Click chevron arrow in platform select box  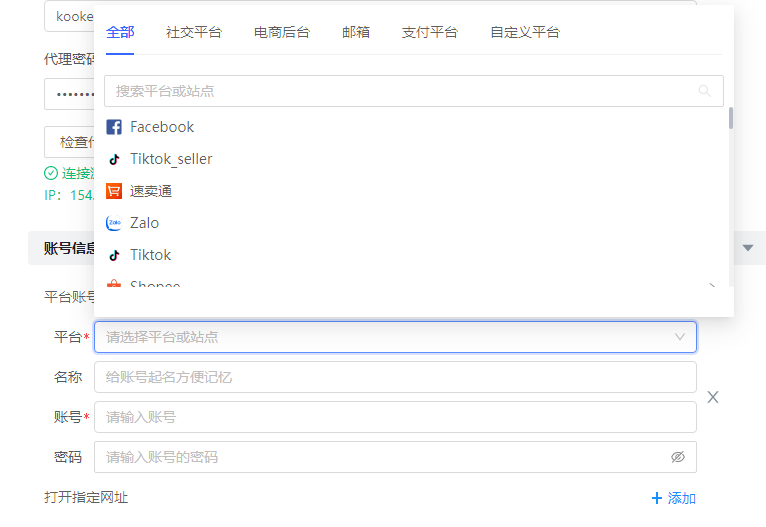(680, 337)
